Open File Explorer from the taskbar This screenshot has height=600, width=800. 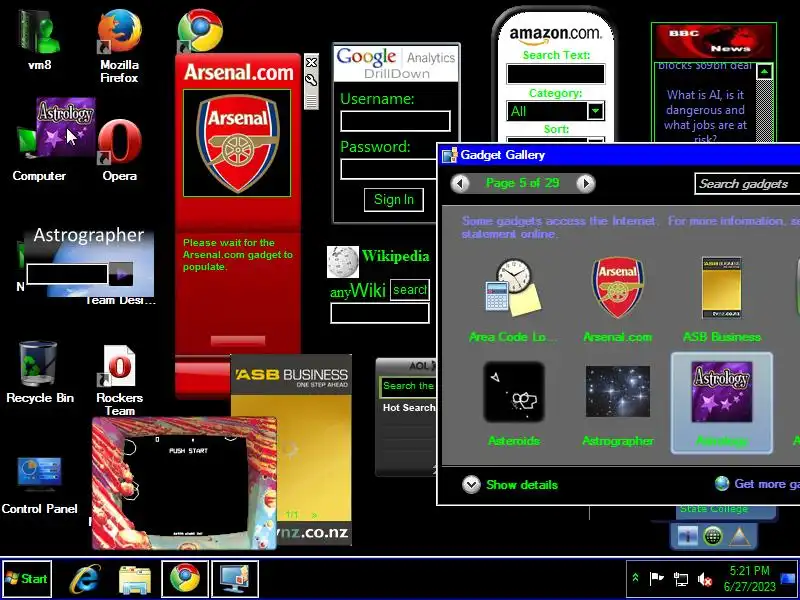[x=135, y=579]
